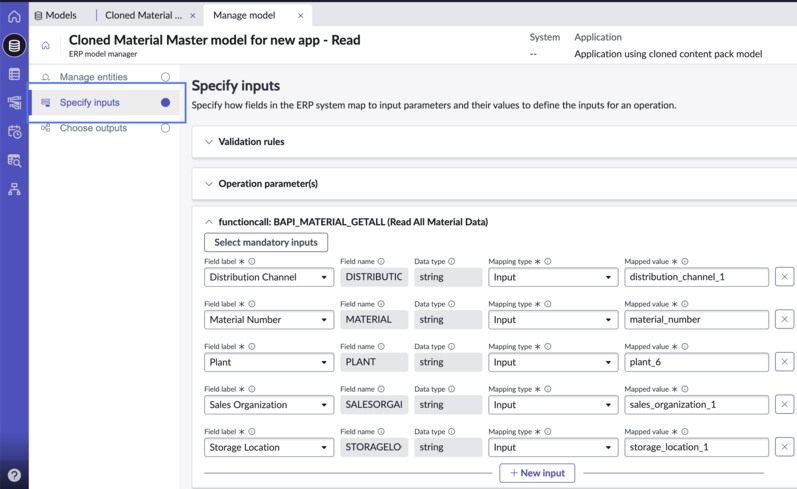Open the home icon in left sidebar
This screenshot has height=489, width=797.
(x=14, y=16)
